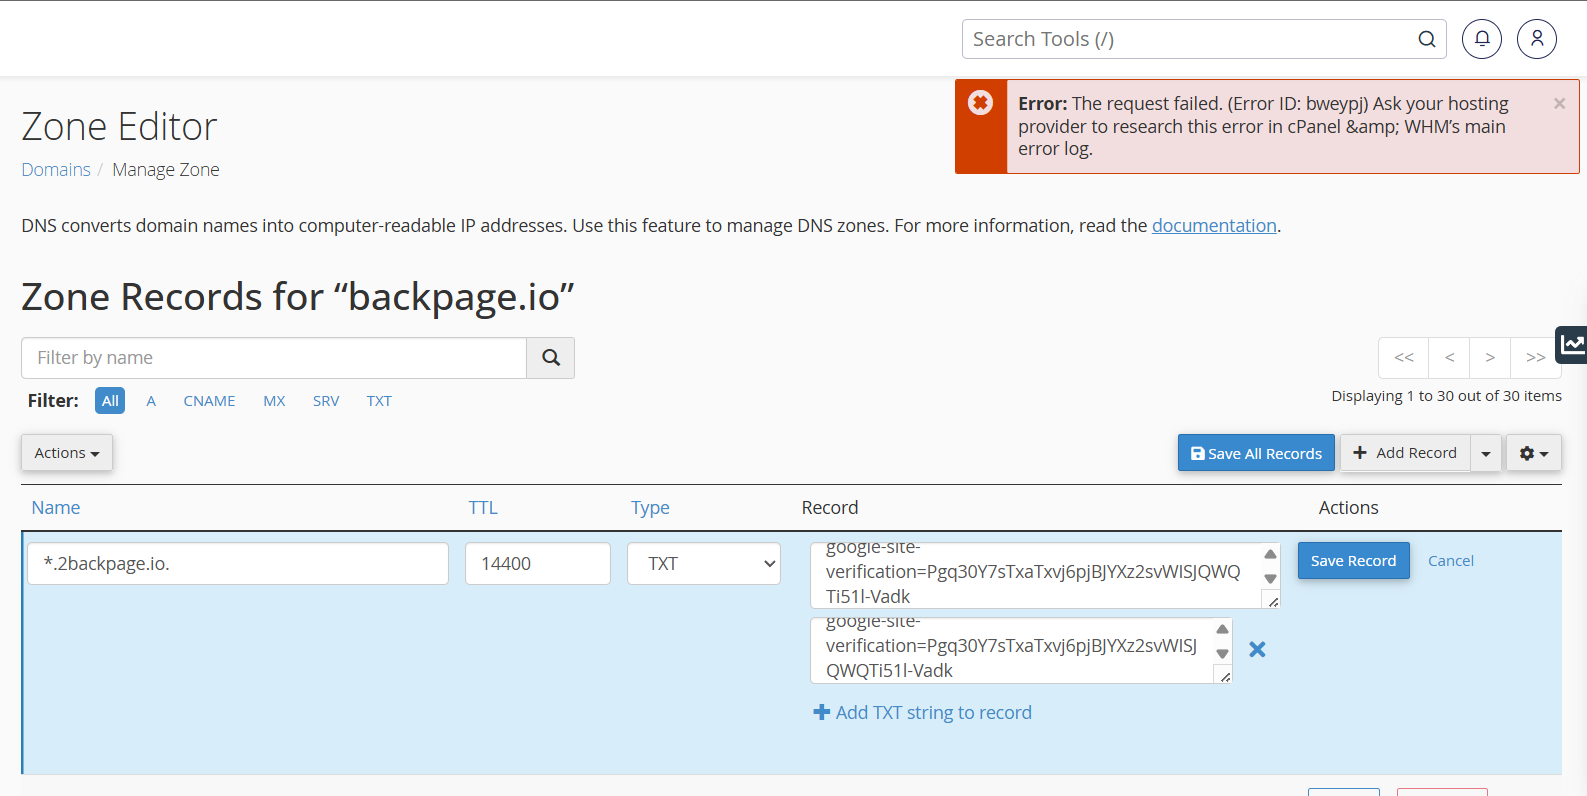Filter records by TXT type
1587x796 pixels.
[x=379, y=401]
